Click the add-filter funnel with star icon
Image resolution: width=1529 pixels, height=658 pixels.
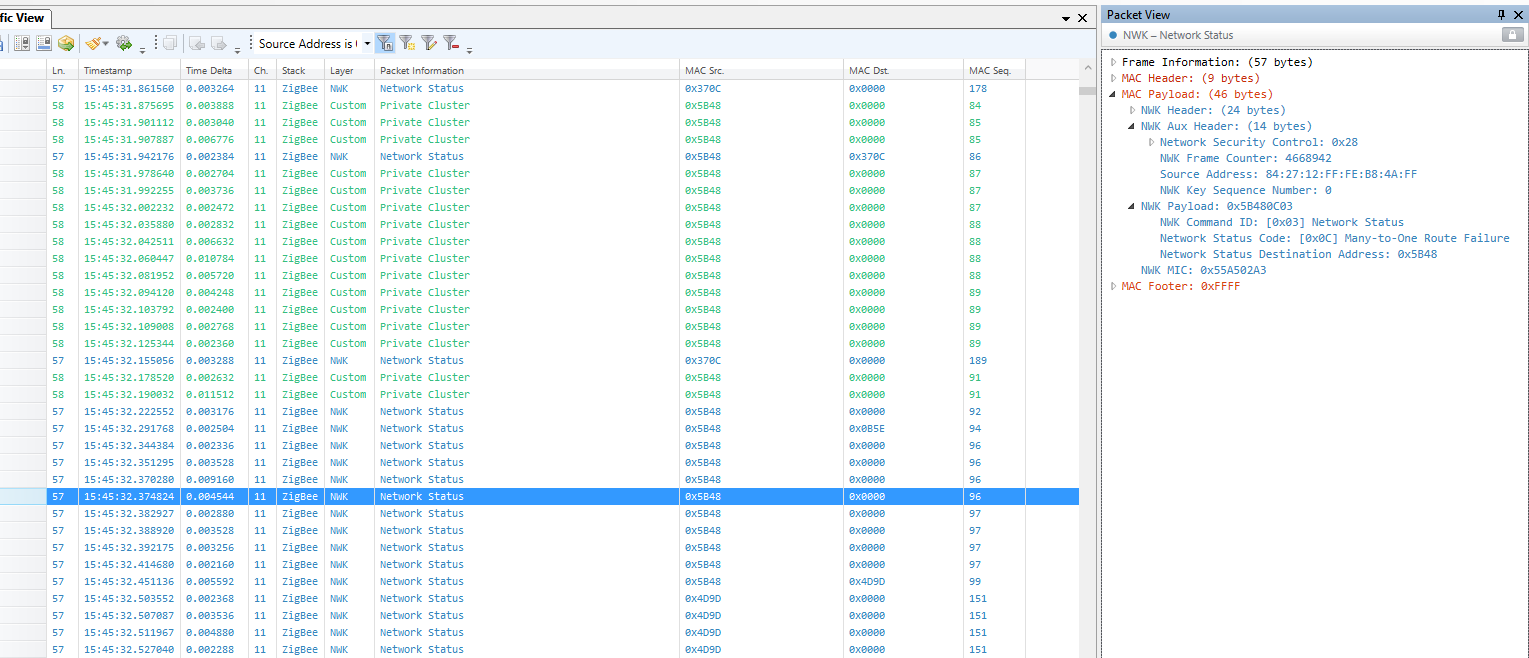coord(407,43)
